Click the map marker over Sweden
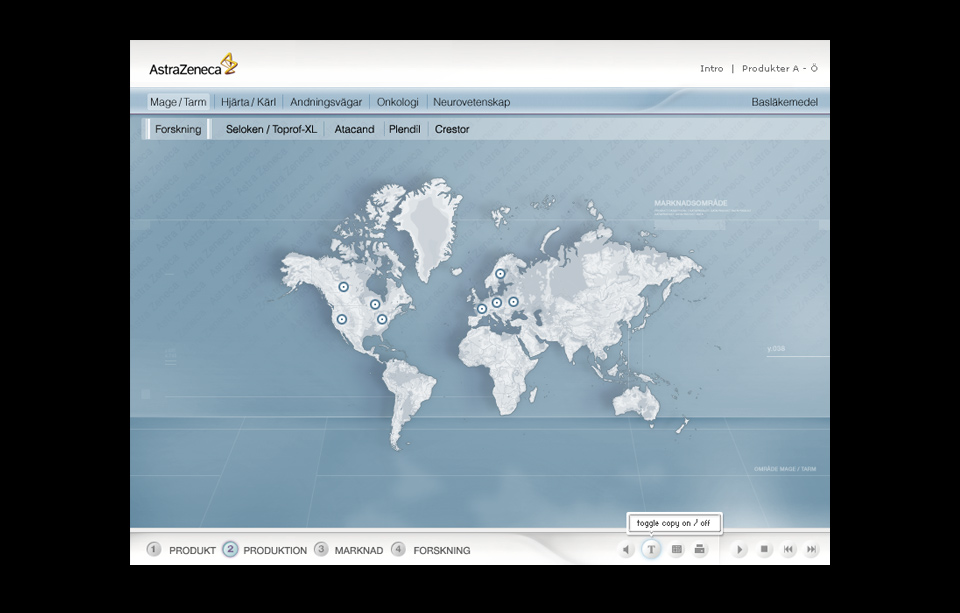Image resolution: width=960 pixels, height=613 pixels. tap(500, 274)
